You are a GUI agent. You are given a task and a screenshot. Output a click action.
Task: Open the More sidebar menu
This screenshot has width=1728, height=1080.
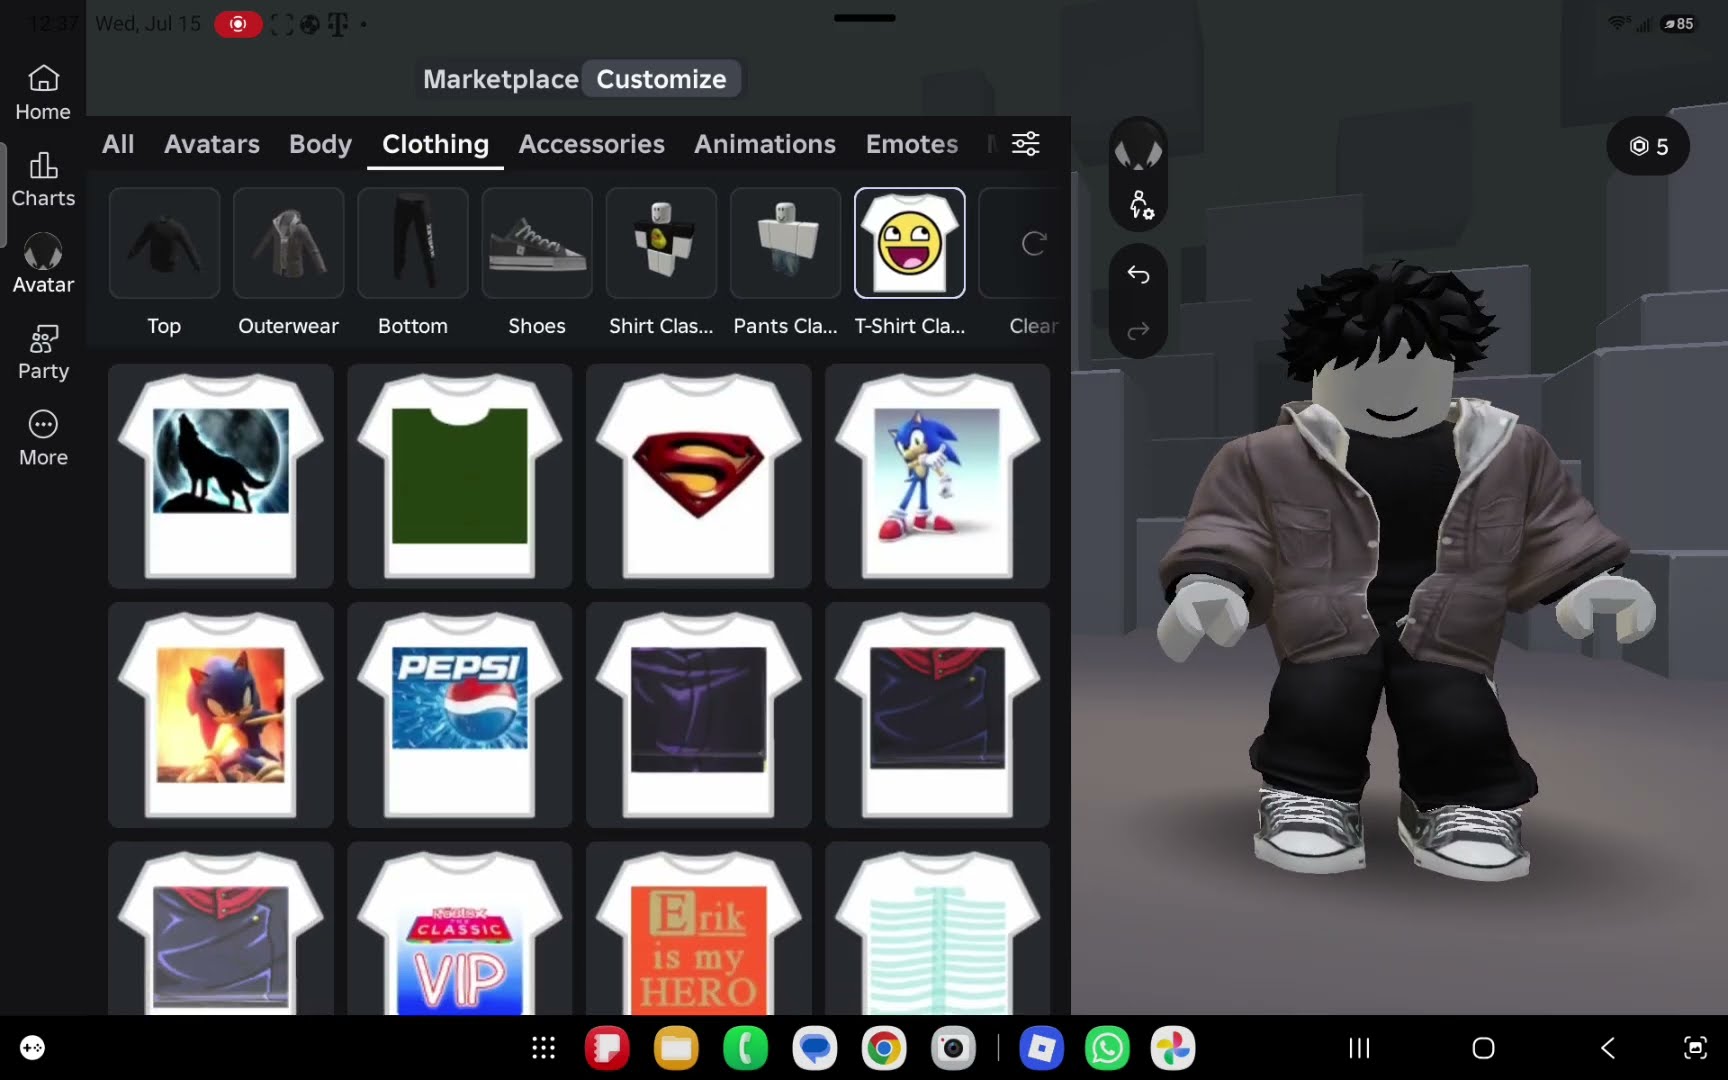43,439
